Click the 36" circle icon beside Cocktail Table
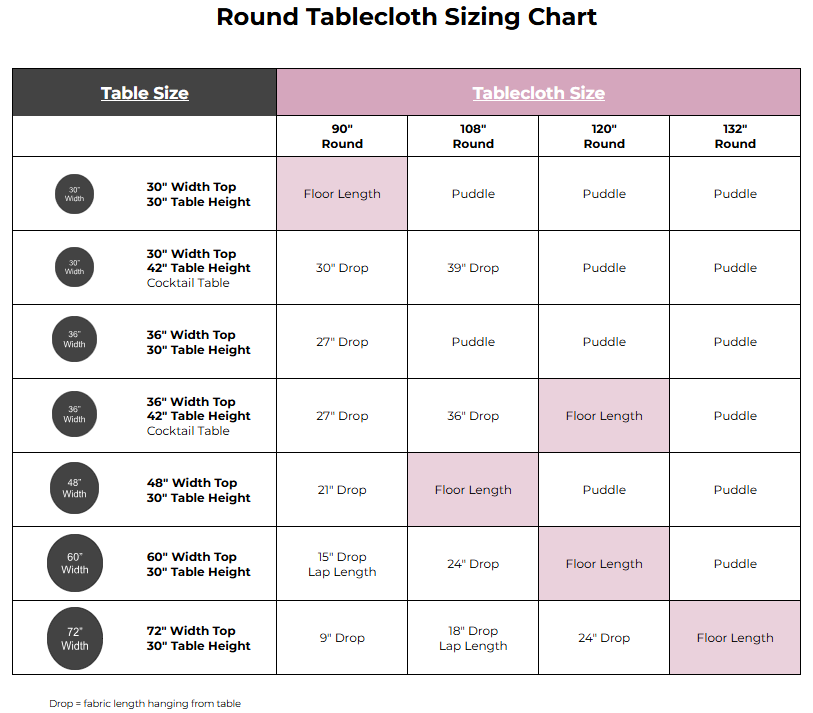Viewport: 813px width, 713px height. tap(75, 415)
